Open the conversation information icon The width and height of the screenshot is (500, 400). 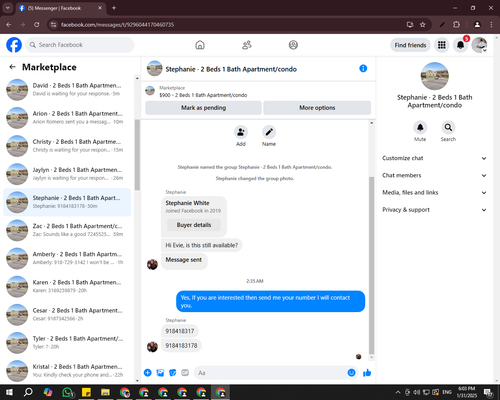pos(363,68)
